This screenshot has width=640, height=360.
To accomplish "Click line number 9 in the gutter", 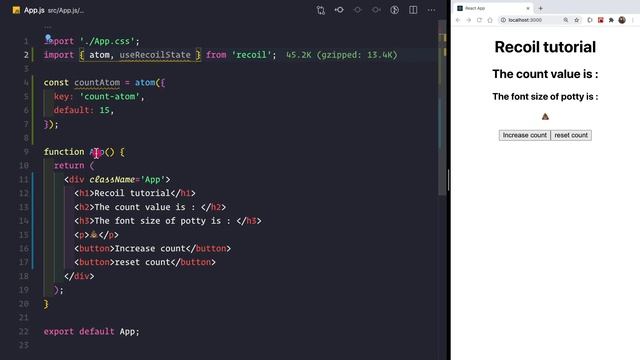I will coord(26,152).
